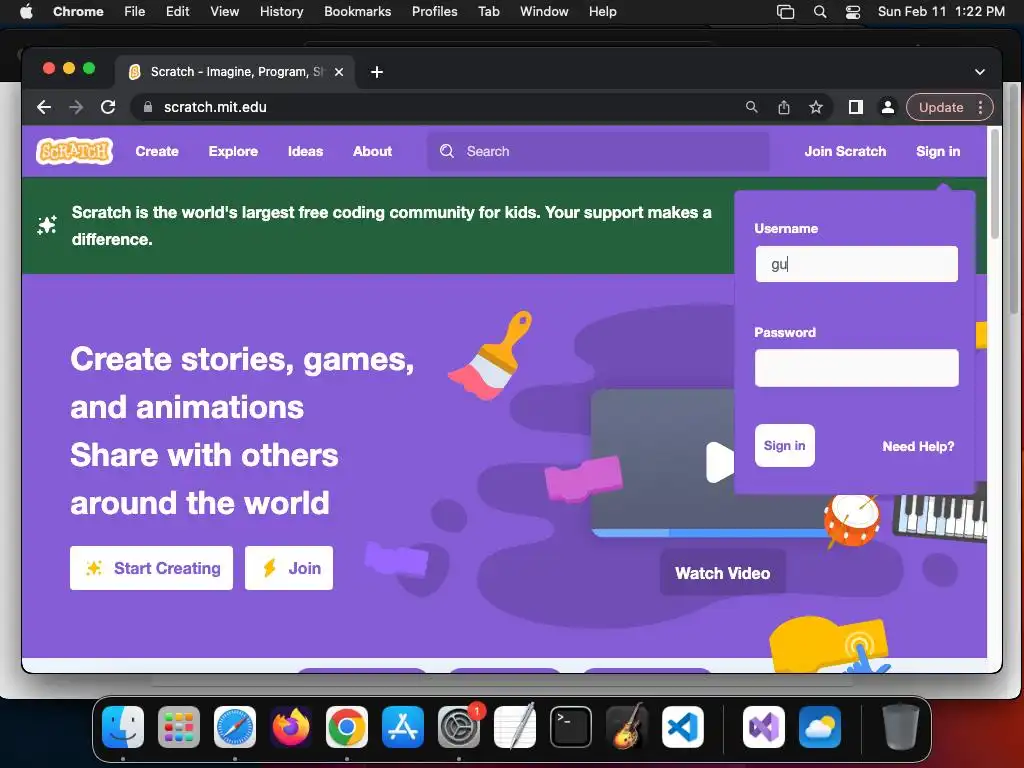Open Finder from the Dock

tap(123, 727)
